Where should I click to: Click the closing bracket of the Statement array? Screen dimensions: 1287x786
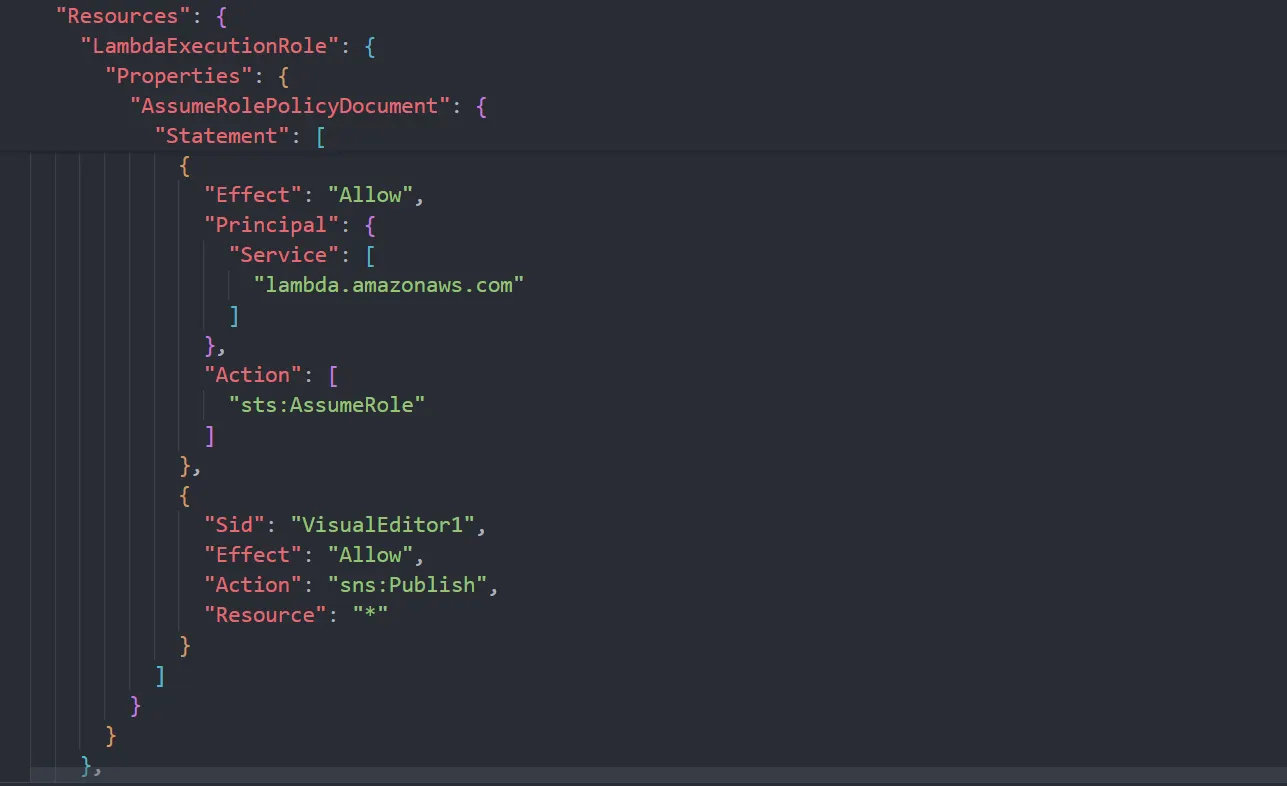coord(160,675)
